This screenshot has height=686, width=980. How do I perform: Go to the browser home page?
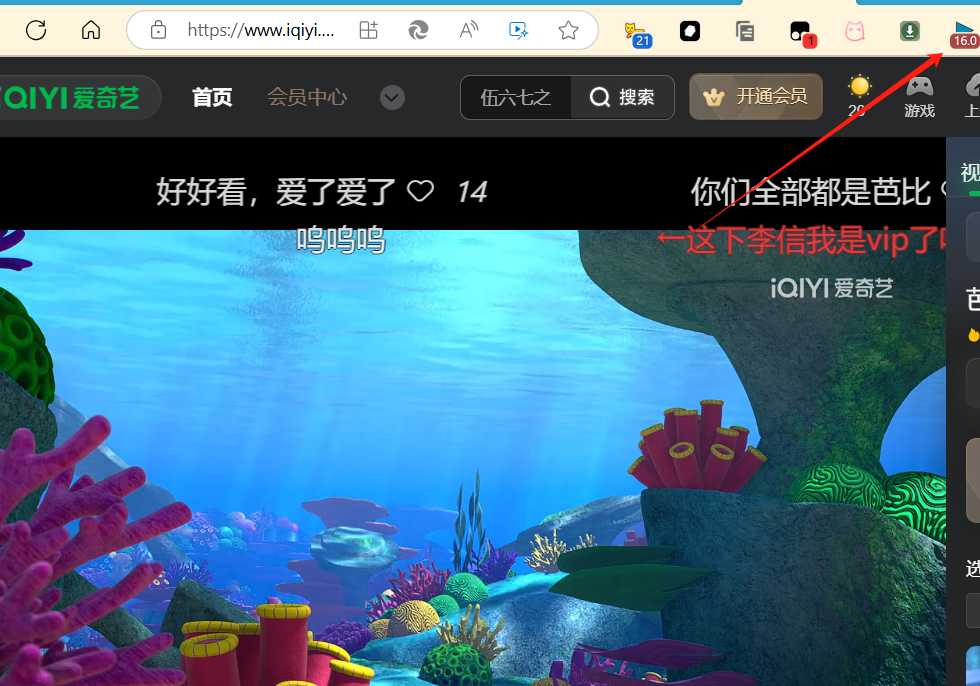[x=91, y=30]
